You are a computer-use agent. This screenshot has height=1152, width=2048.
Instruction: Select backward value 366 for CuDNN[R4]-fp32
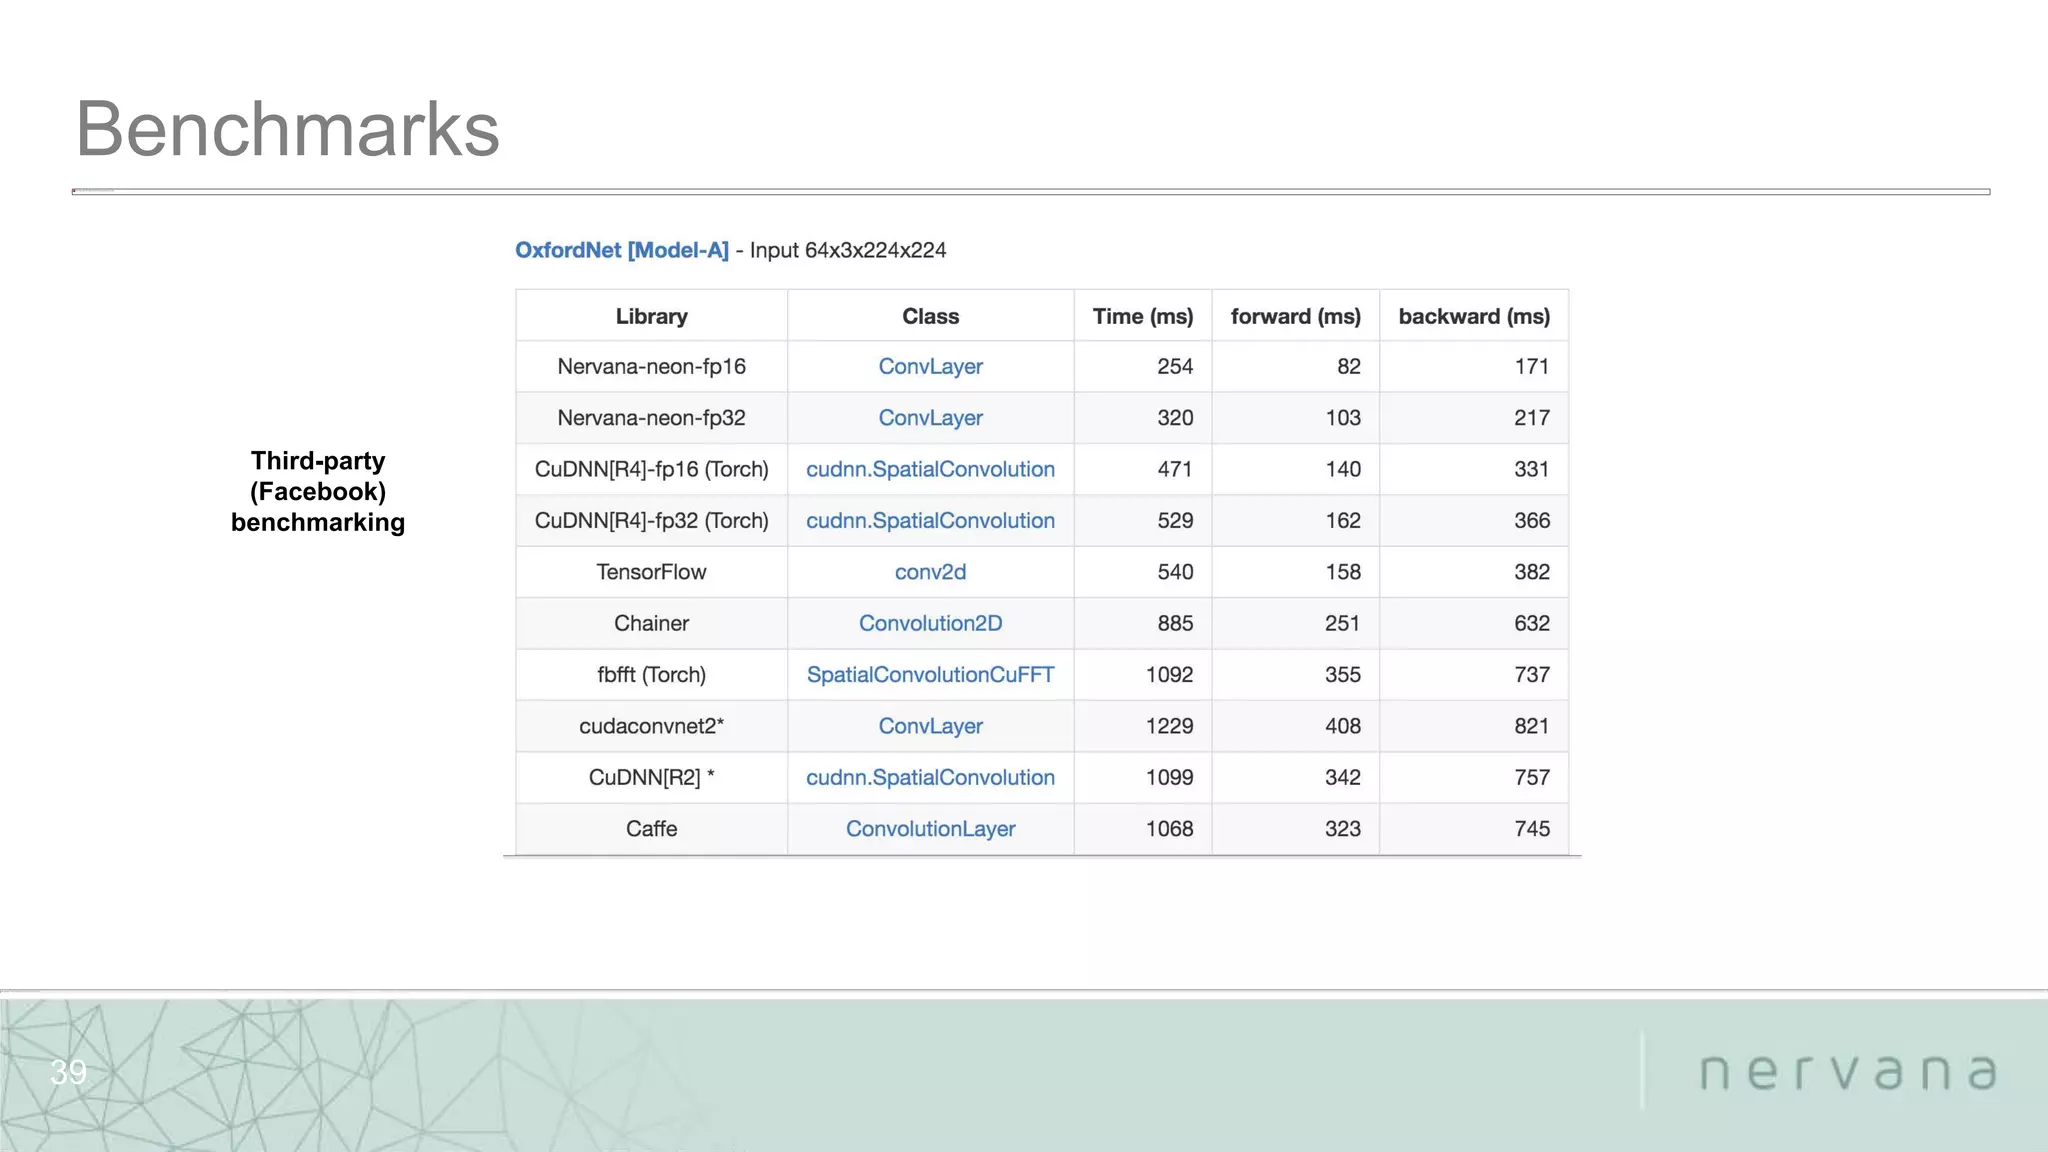pos(1532,521)
